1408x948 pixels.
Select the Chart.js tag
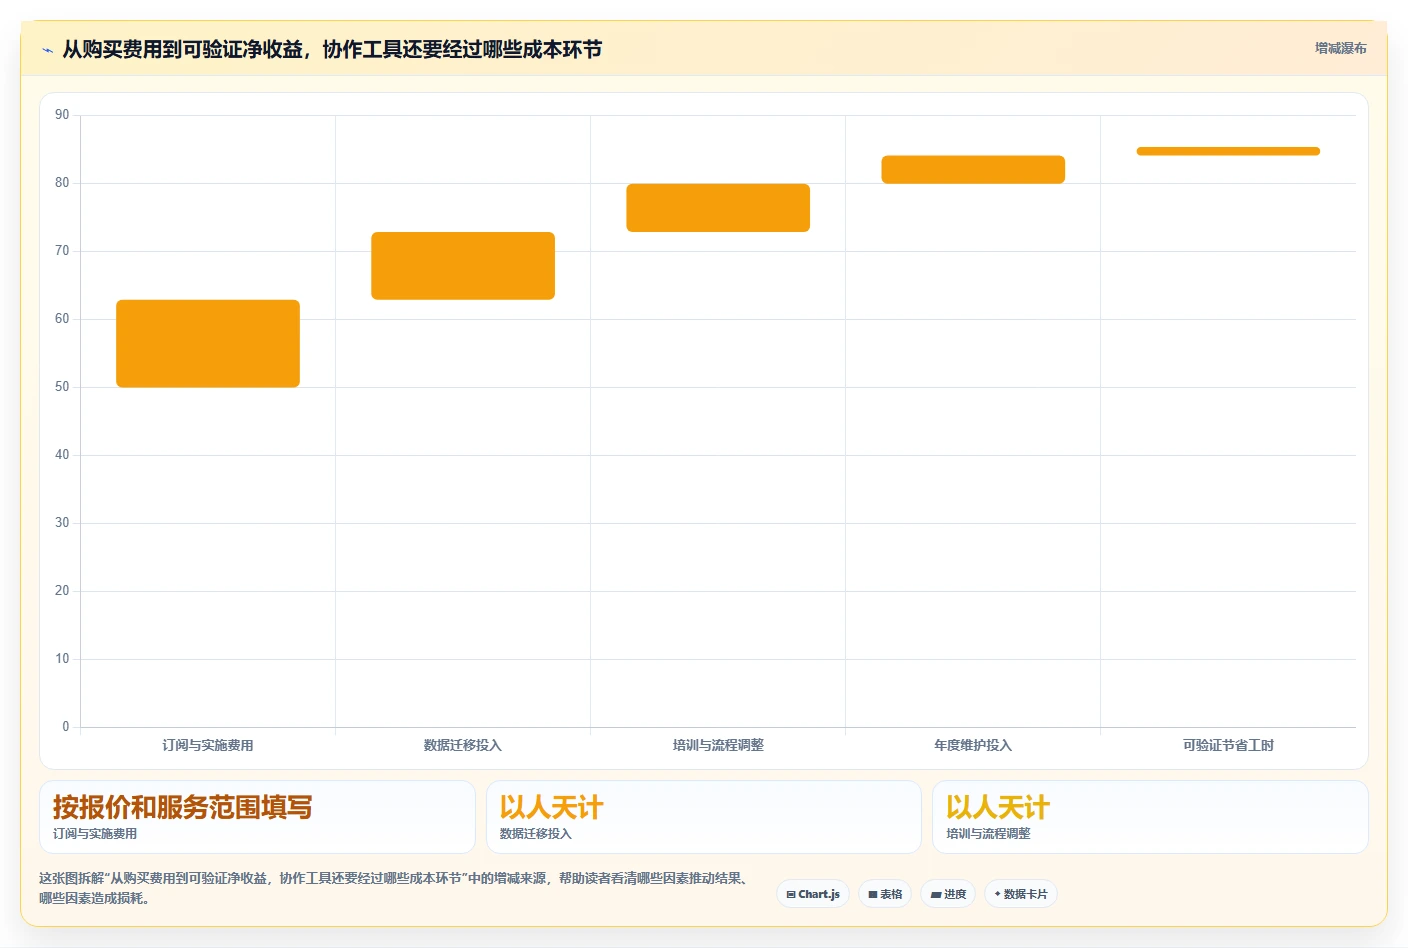tap(813, 894)
